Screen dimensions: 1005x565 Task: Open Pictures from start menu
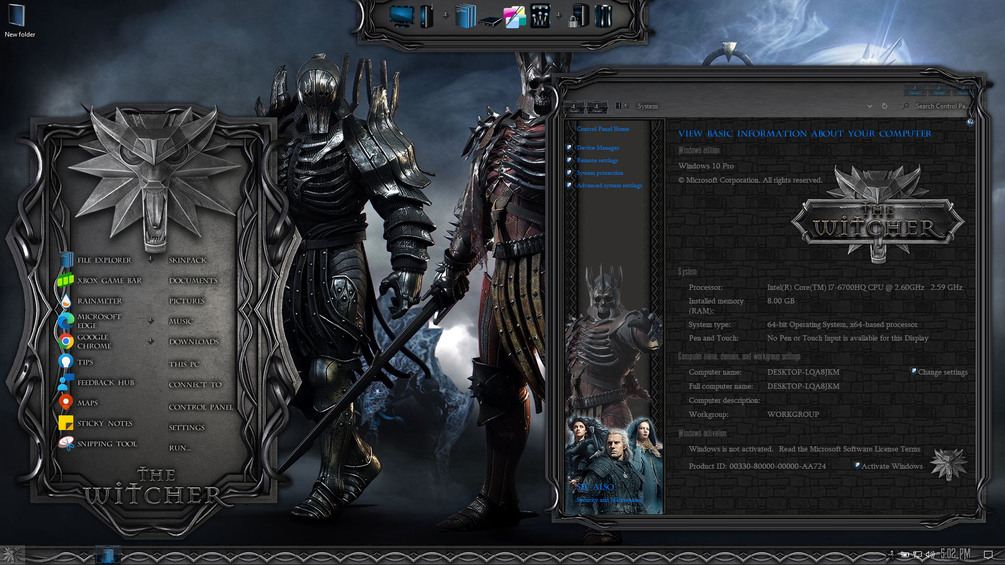tap(187, 300)
